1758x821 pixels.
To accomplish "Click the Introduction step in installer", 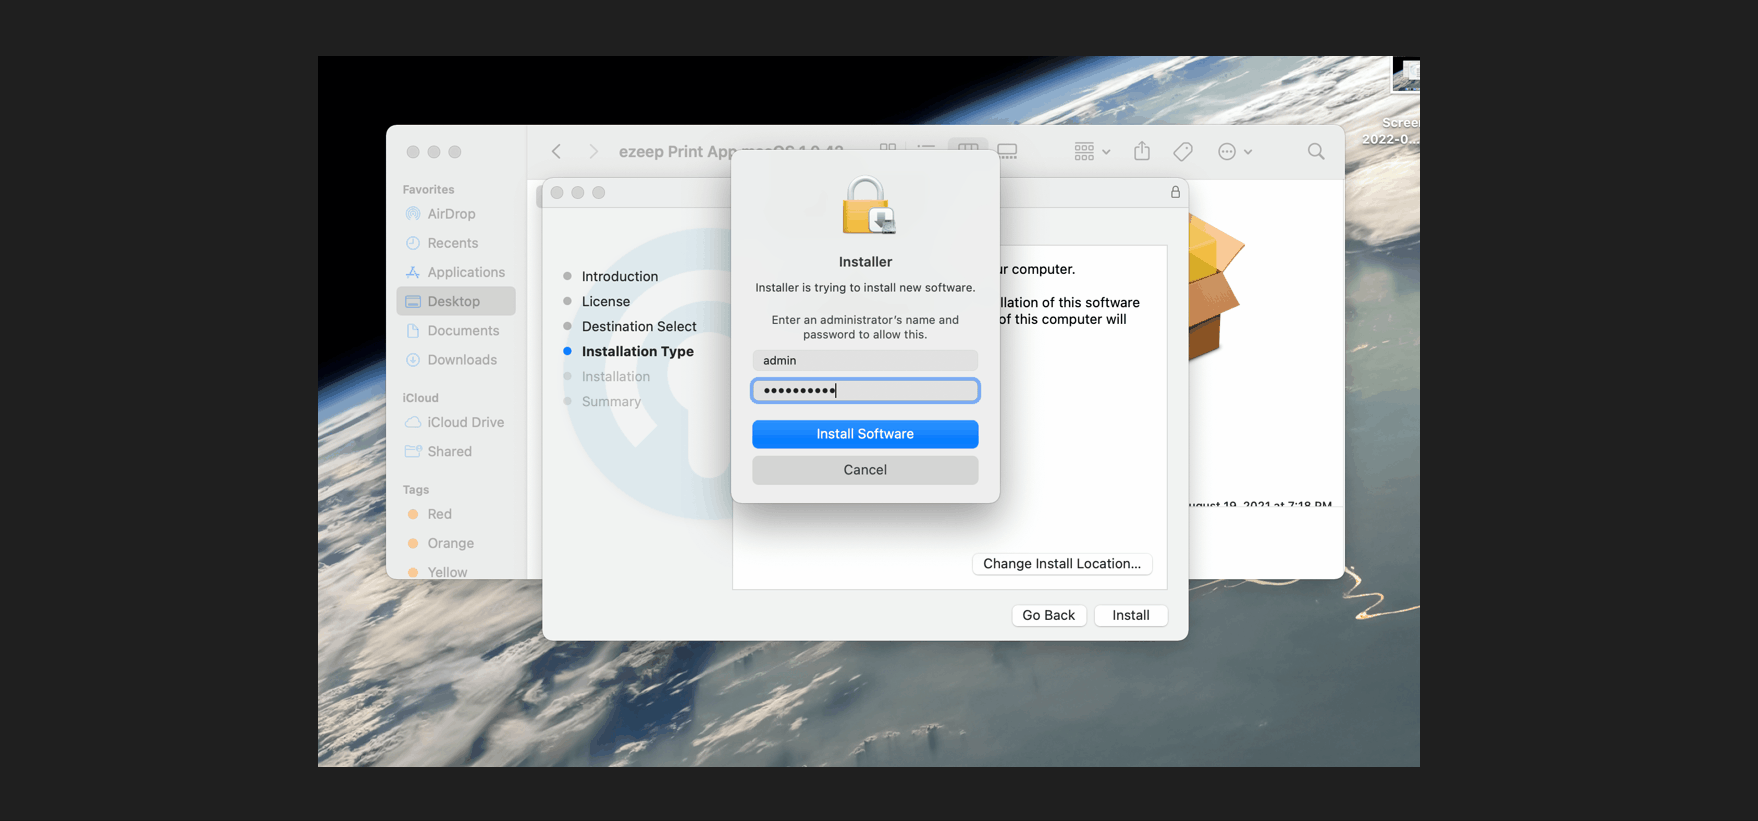I will coord(619,277).
